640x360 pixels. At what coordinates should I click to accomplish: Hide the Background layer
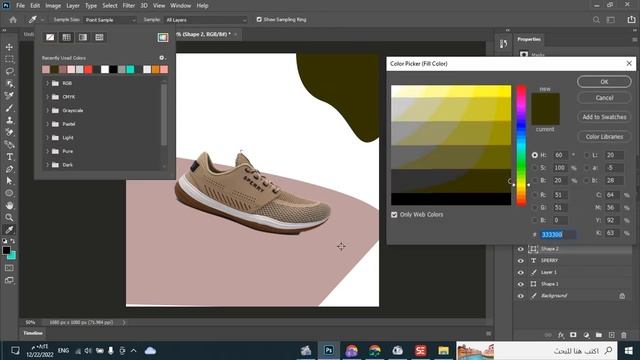point(520,296)
